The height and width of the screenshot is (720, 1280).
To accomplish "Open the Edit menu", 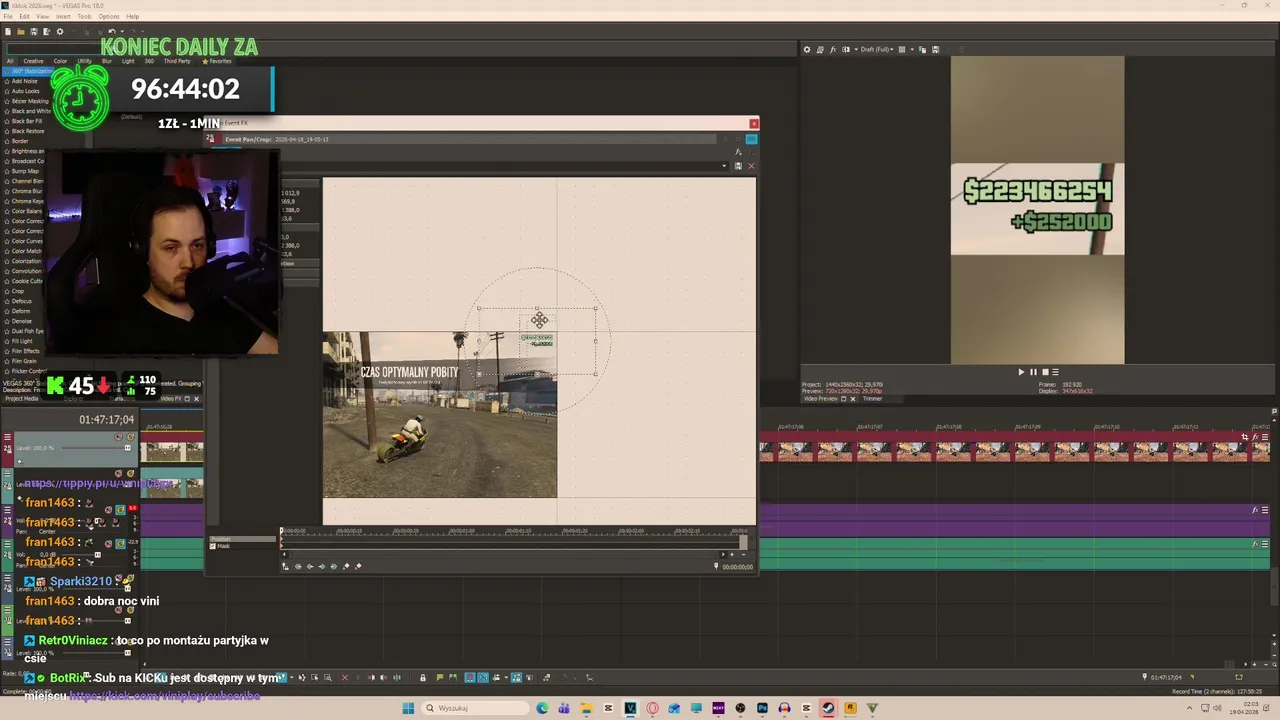I will tap(24, 16).
